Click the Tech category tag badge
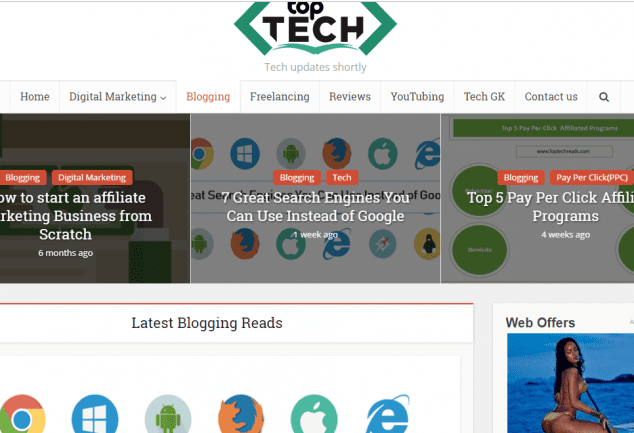 342,177
